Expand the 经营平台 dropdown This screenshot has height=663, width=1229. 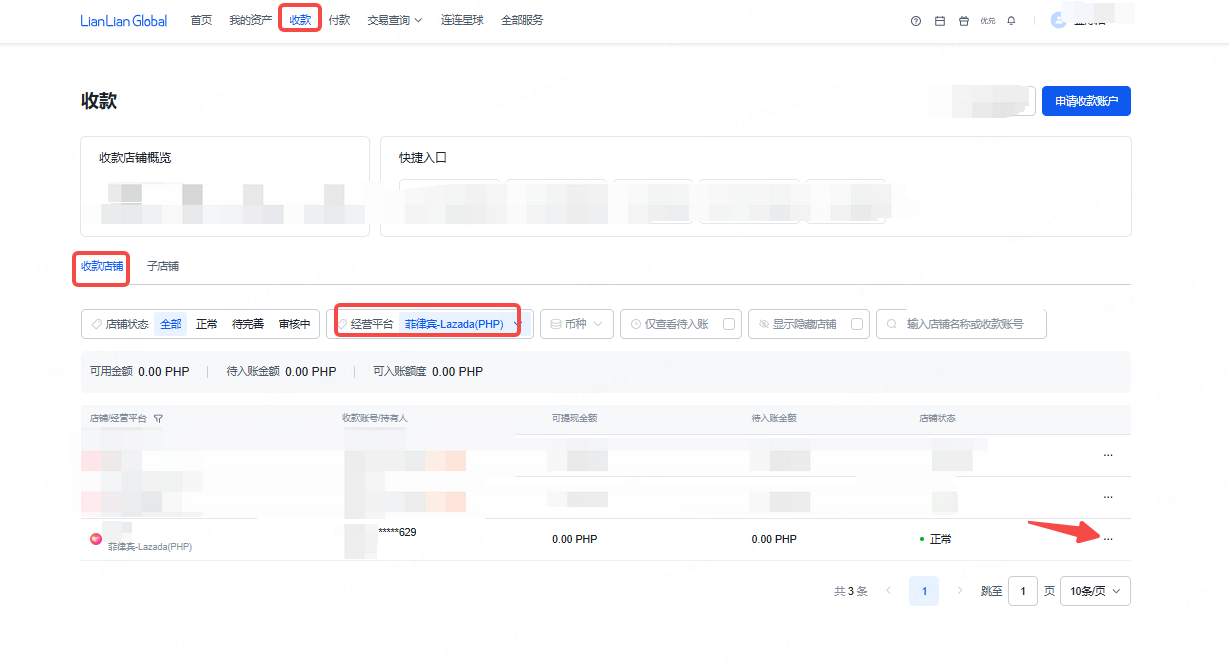[429, 324]
